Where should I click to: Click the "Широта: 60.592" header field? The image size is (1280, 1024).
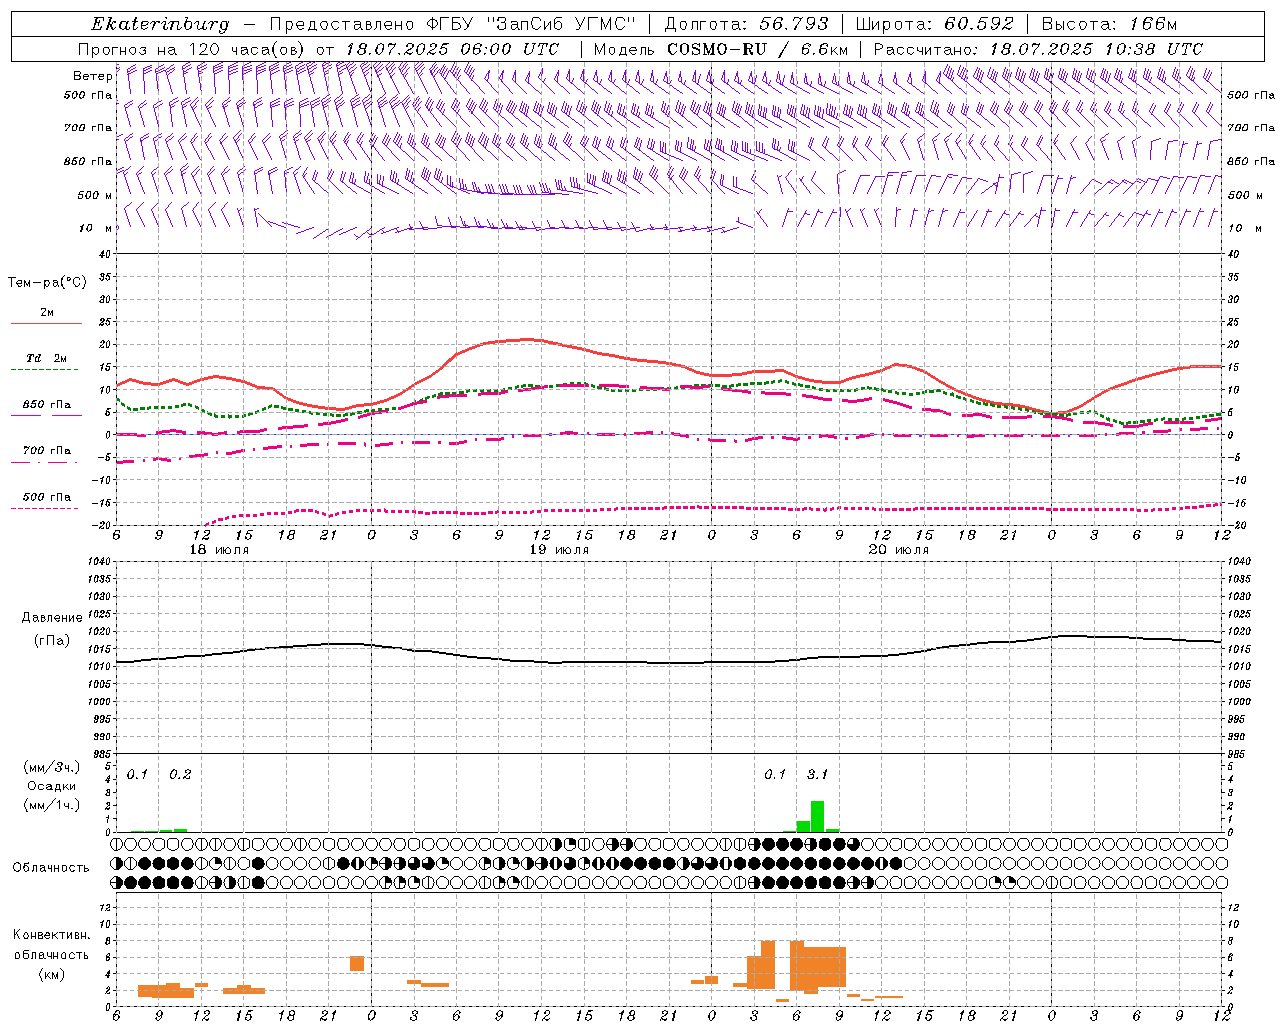point(935,24)
